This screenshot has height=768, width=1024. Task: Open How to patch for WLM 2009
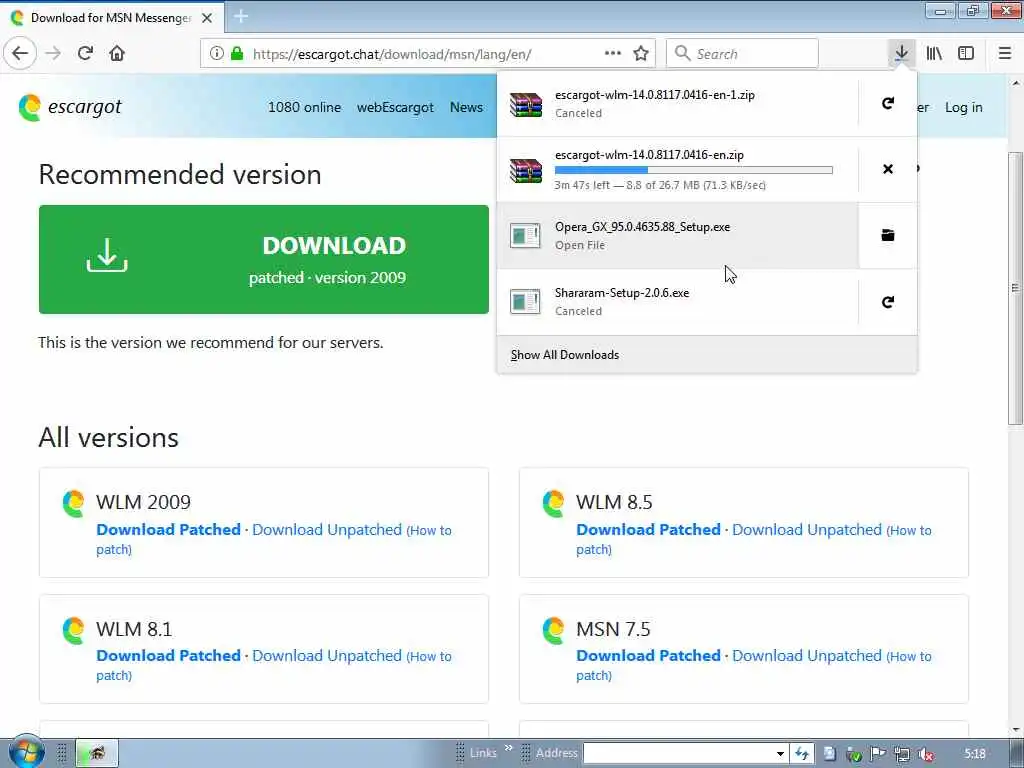tap(429, 531)
